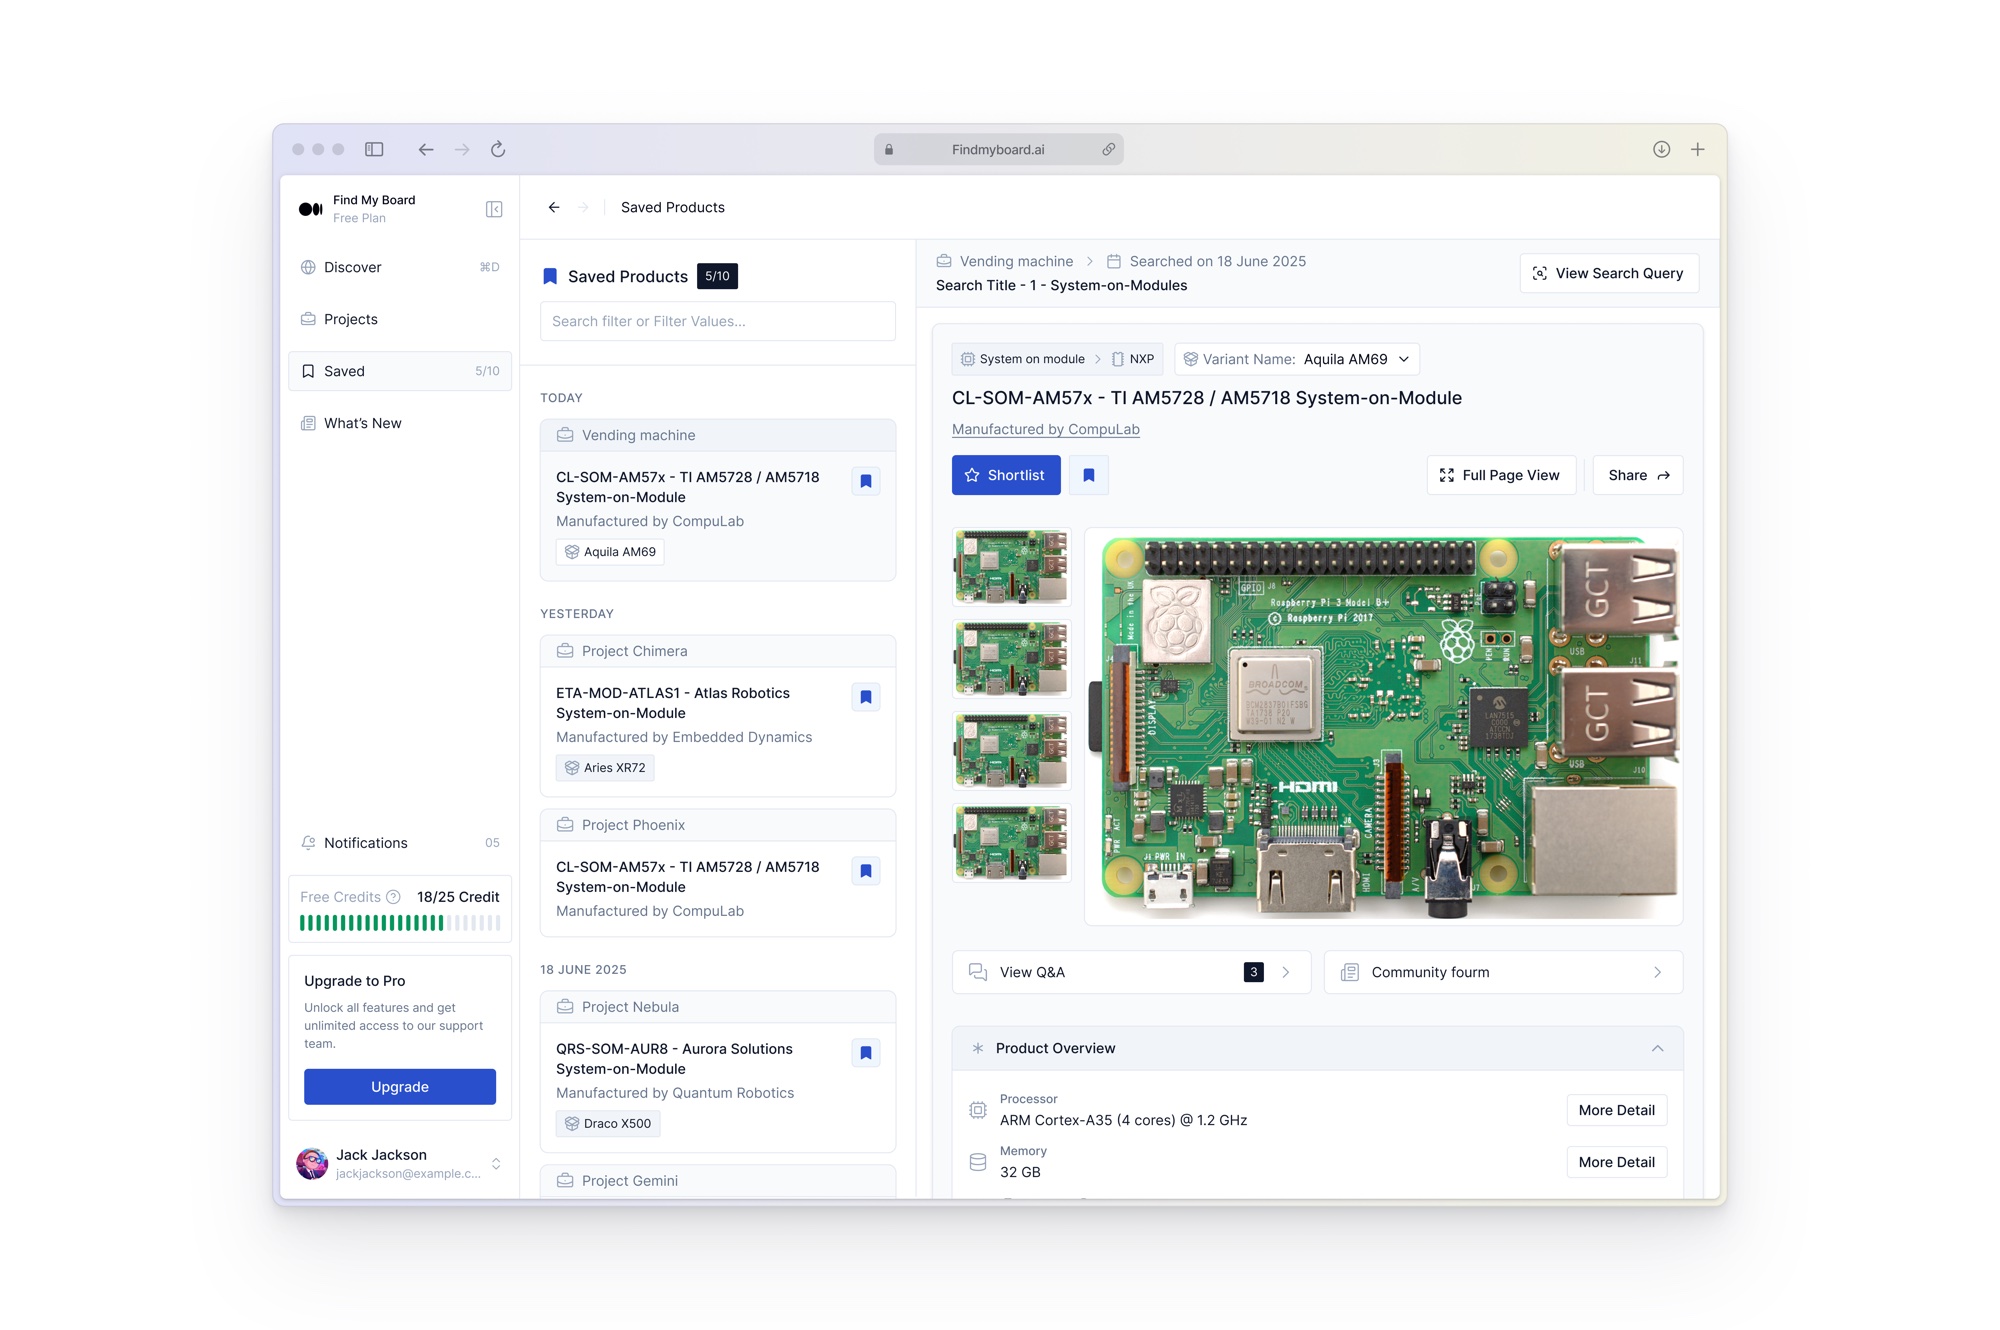This screenshot has height=1330, width=2000.
Task: Toggle bookmark on QRS-SOM-AUR8 card
Action: point(866,1053)
